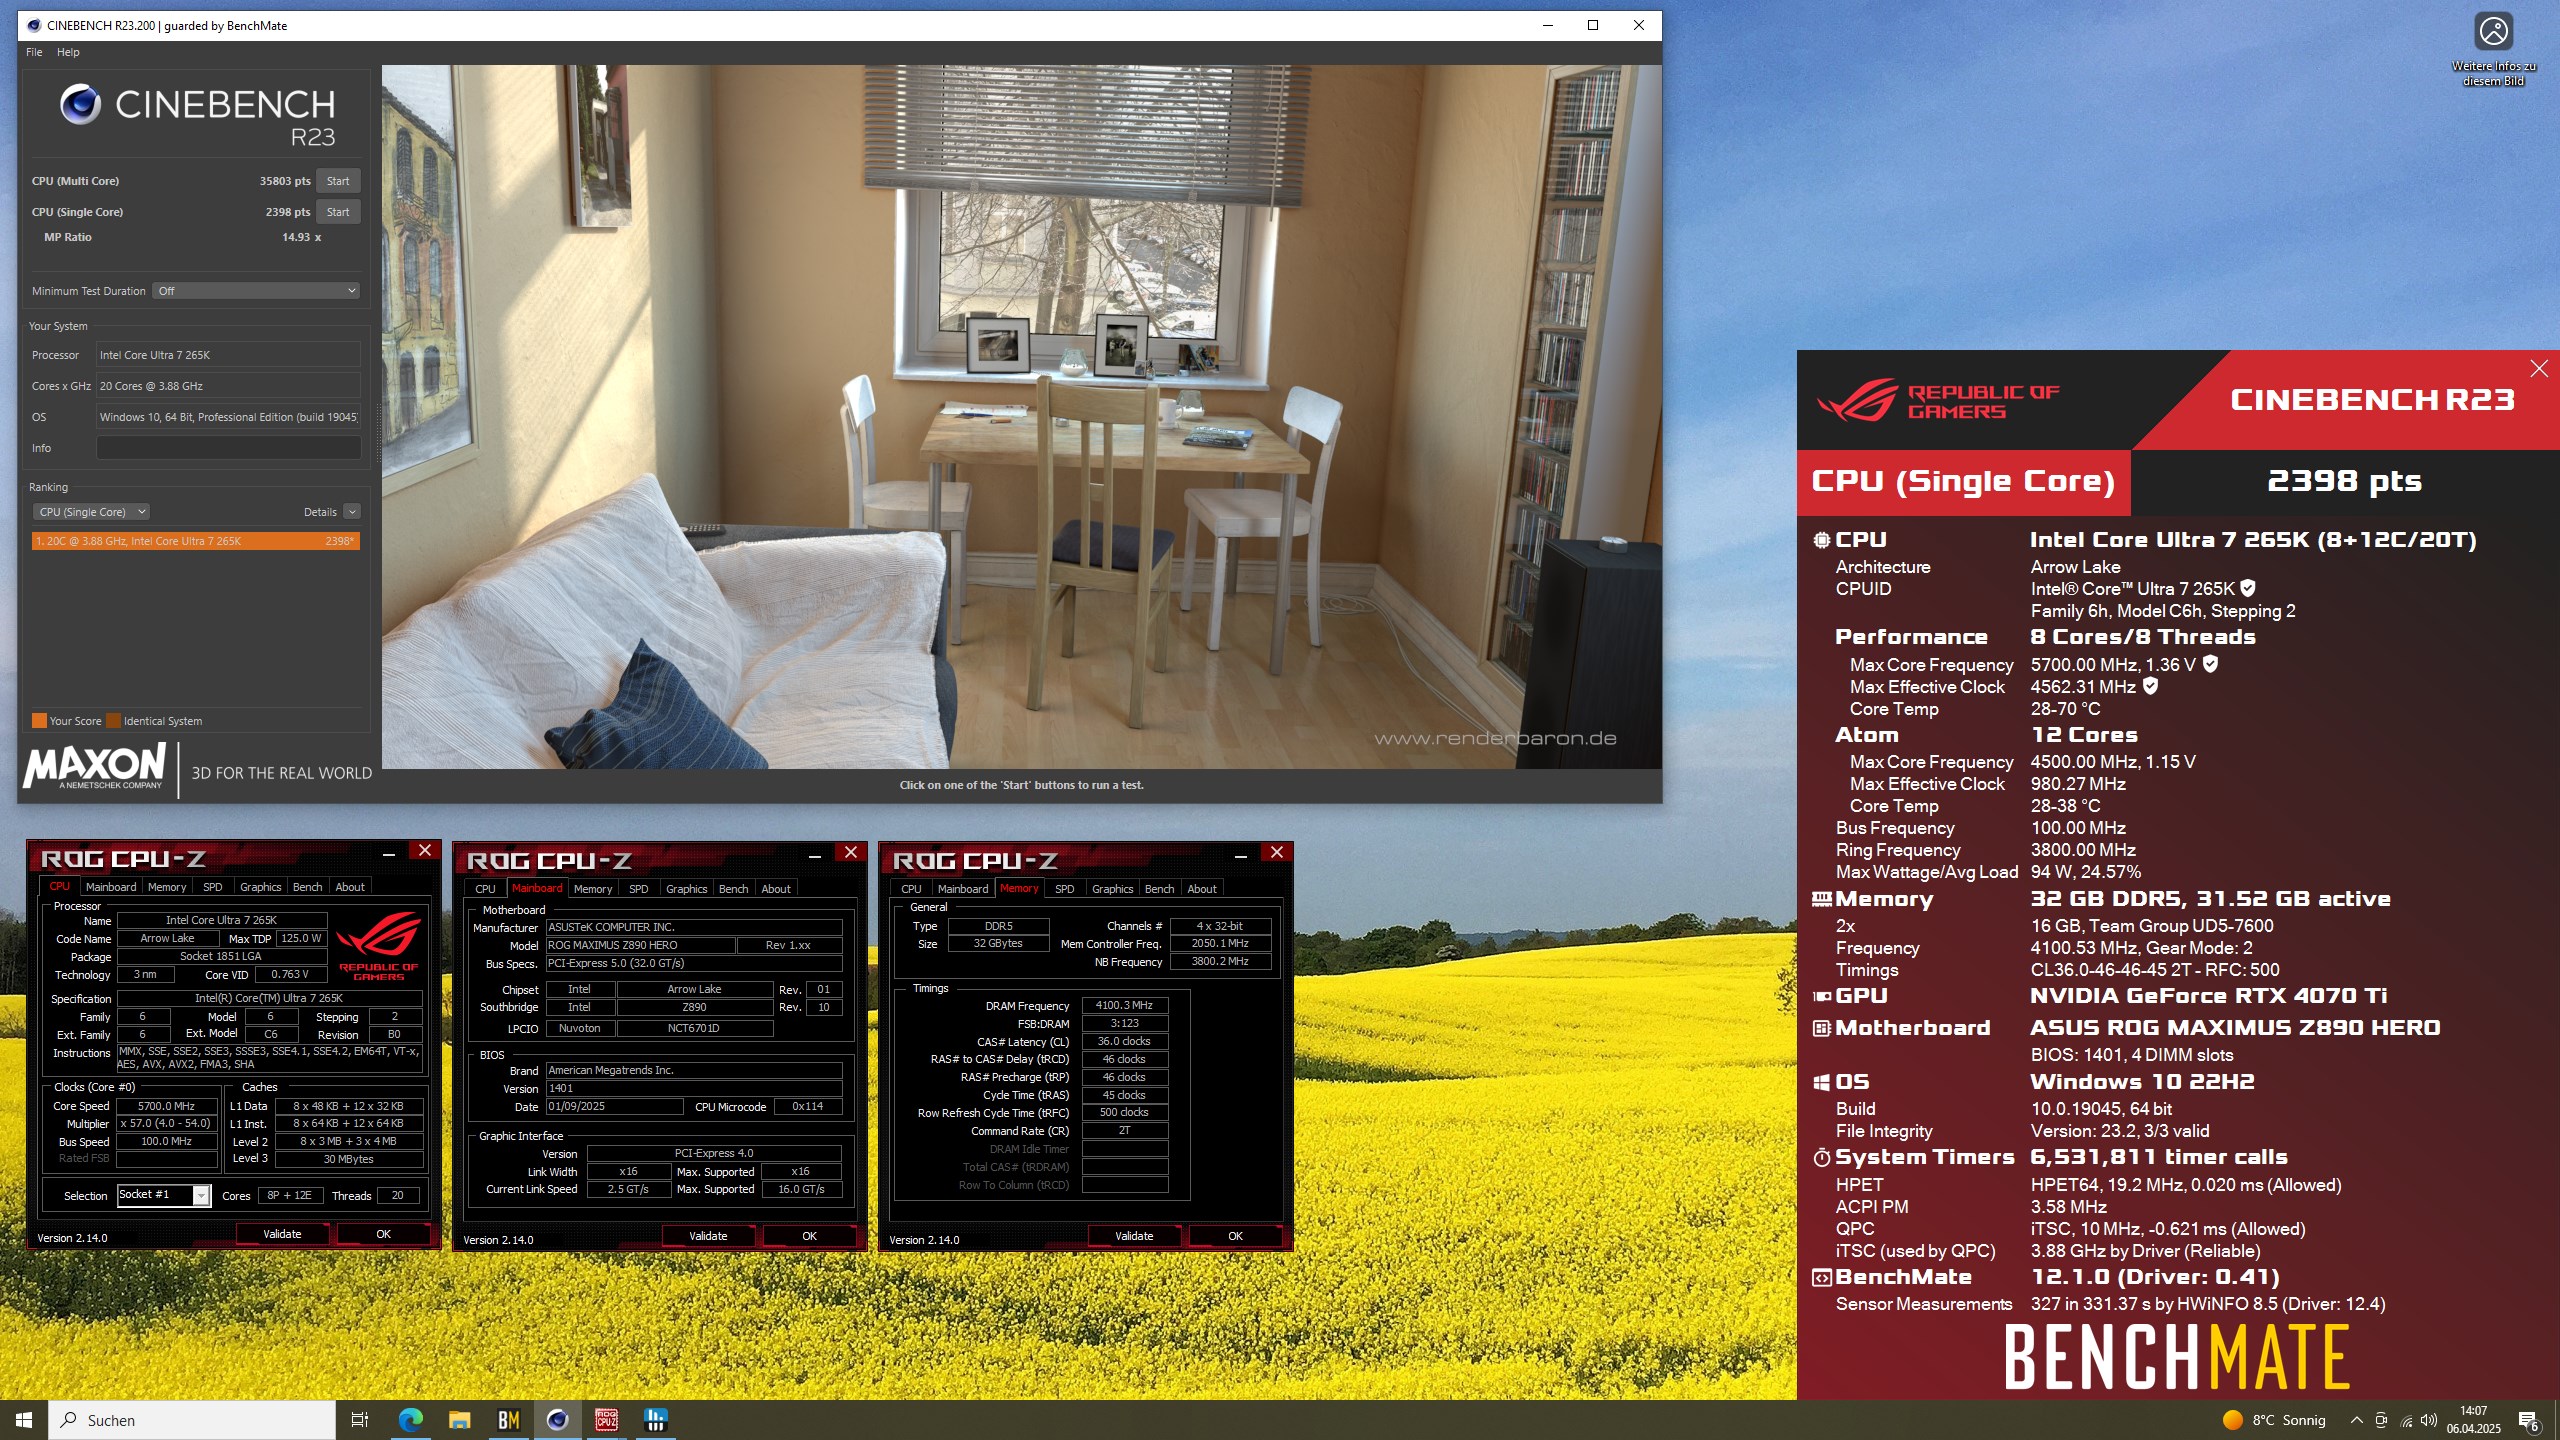Image resolution: width=2560 pixels, height=1440 pixels.
Task: Switch to Mainboard tab in CPU-Z CPU window
Action: [x=111, y=887]
